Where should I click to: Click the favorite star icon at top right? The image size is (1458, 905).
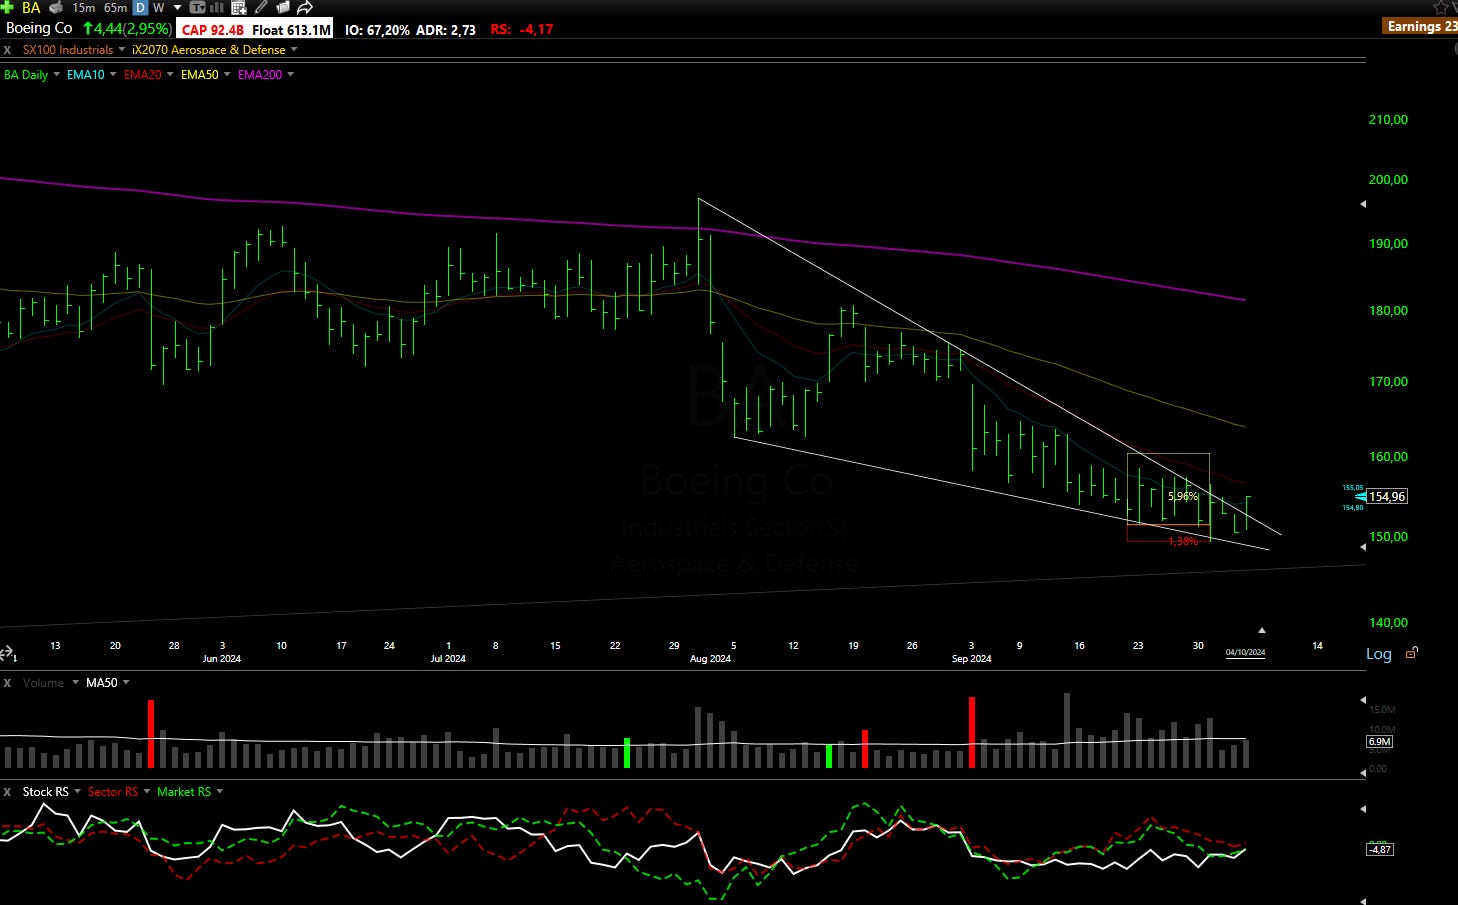(x=1441, y=7)
